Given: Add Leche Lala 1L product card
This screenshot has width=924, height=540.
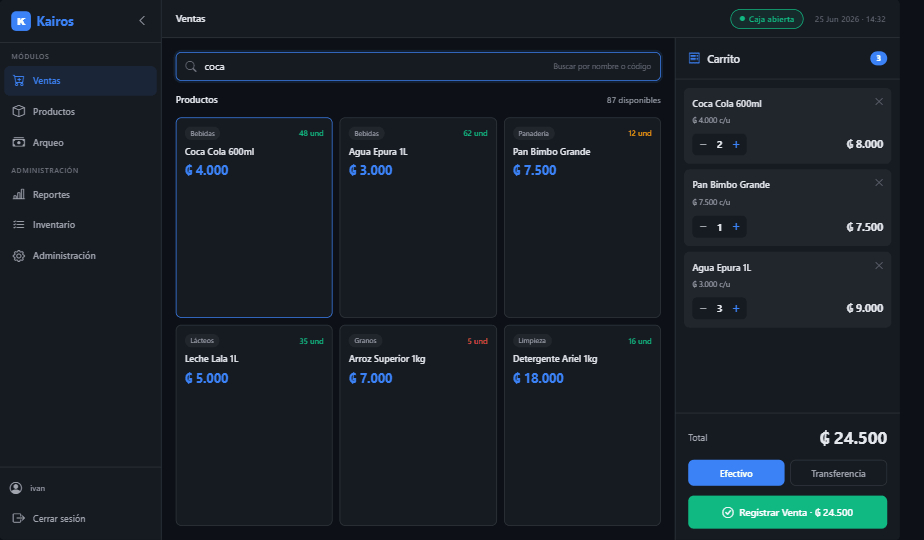Looking at the screenshot, I should [x=254, y=425].
